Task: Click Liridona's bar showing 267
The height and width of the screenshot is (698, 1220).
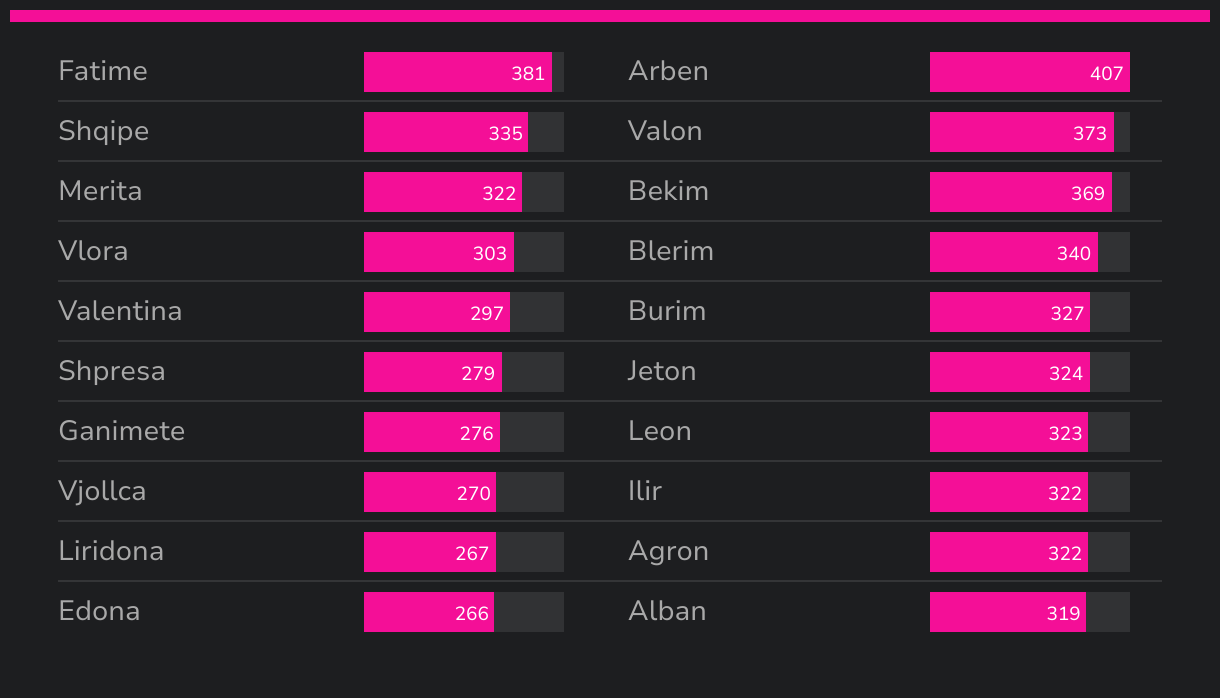Action: (x=430, y=552)
